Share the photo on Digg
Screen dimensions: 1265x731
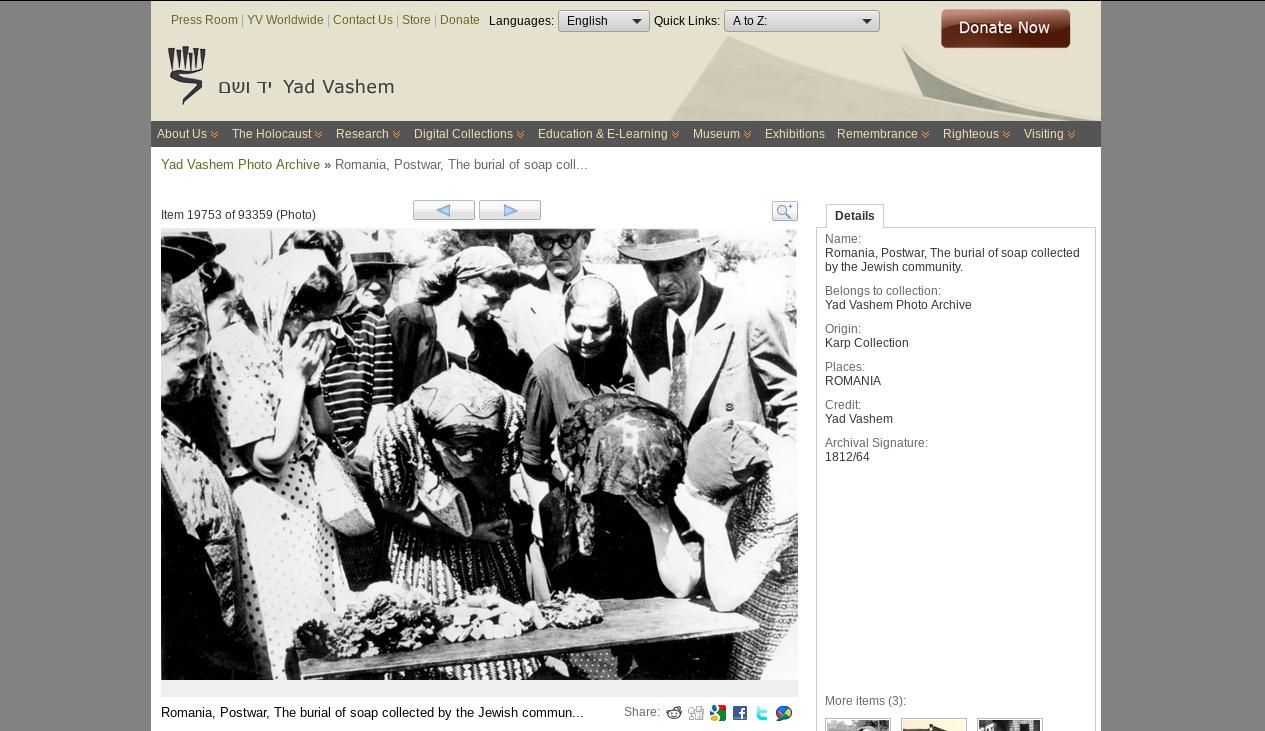(696, 713)
